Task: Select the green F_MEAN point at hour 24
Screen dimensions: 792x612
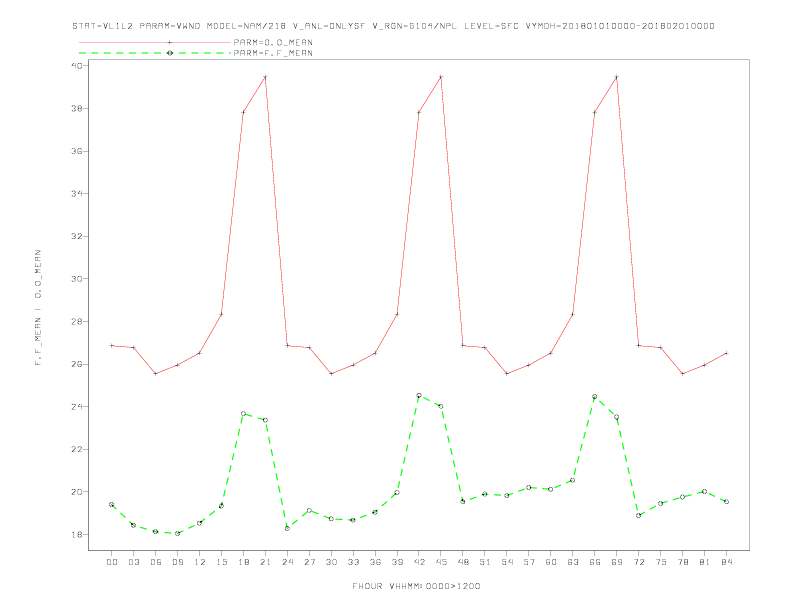Action: pyautogui.click(x=287, y=528)
